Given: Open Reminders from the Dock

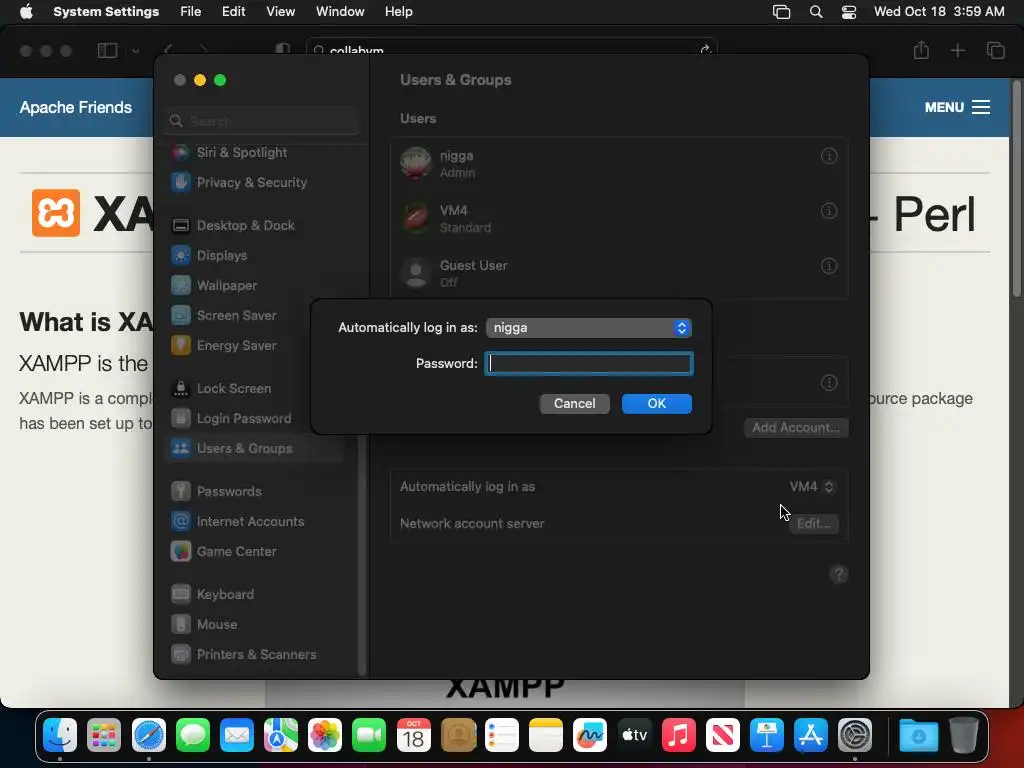Looking at the screenshot, I should click(502, 735).
